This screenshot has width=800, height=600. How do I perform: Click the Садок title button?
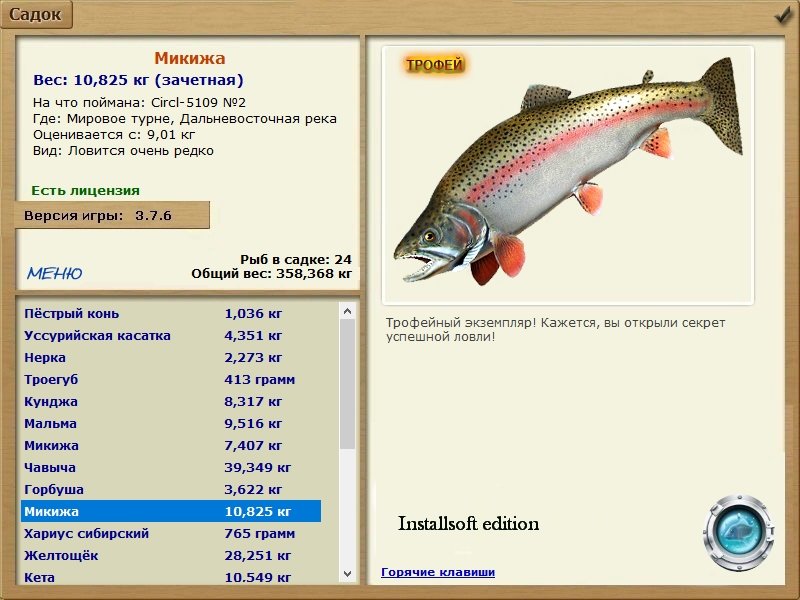[x=36, y=14]
